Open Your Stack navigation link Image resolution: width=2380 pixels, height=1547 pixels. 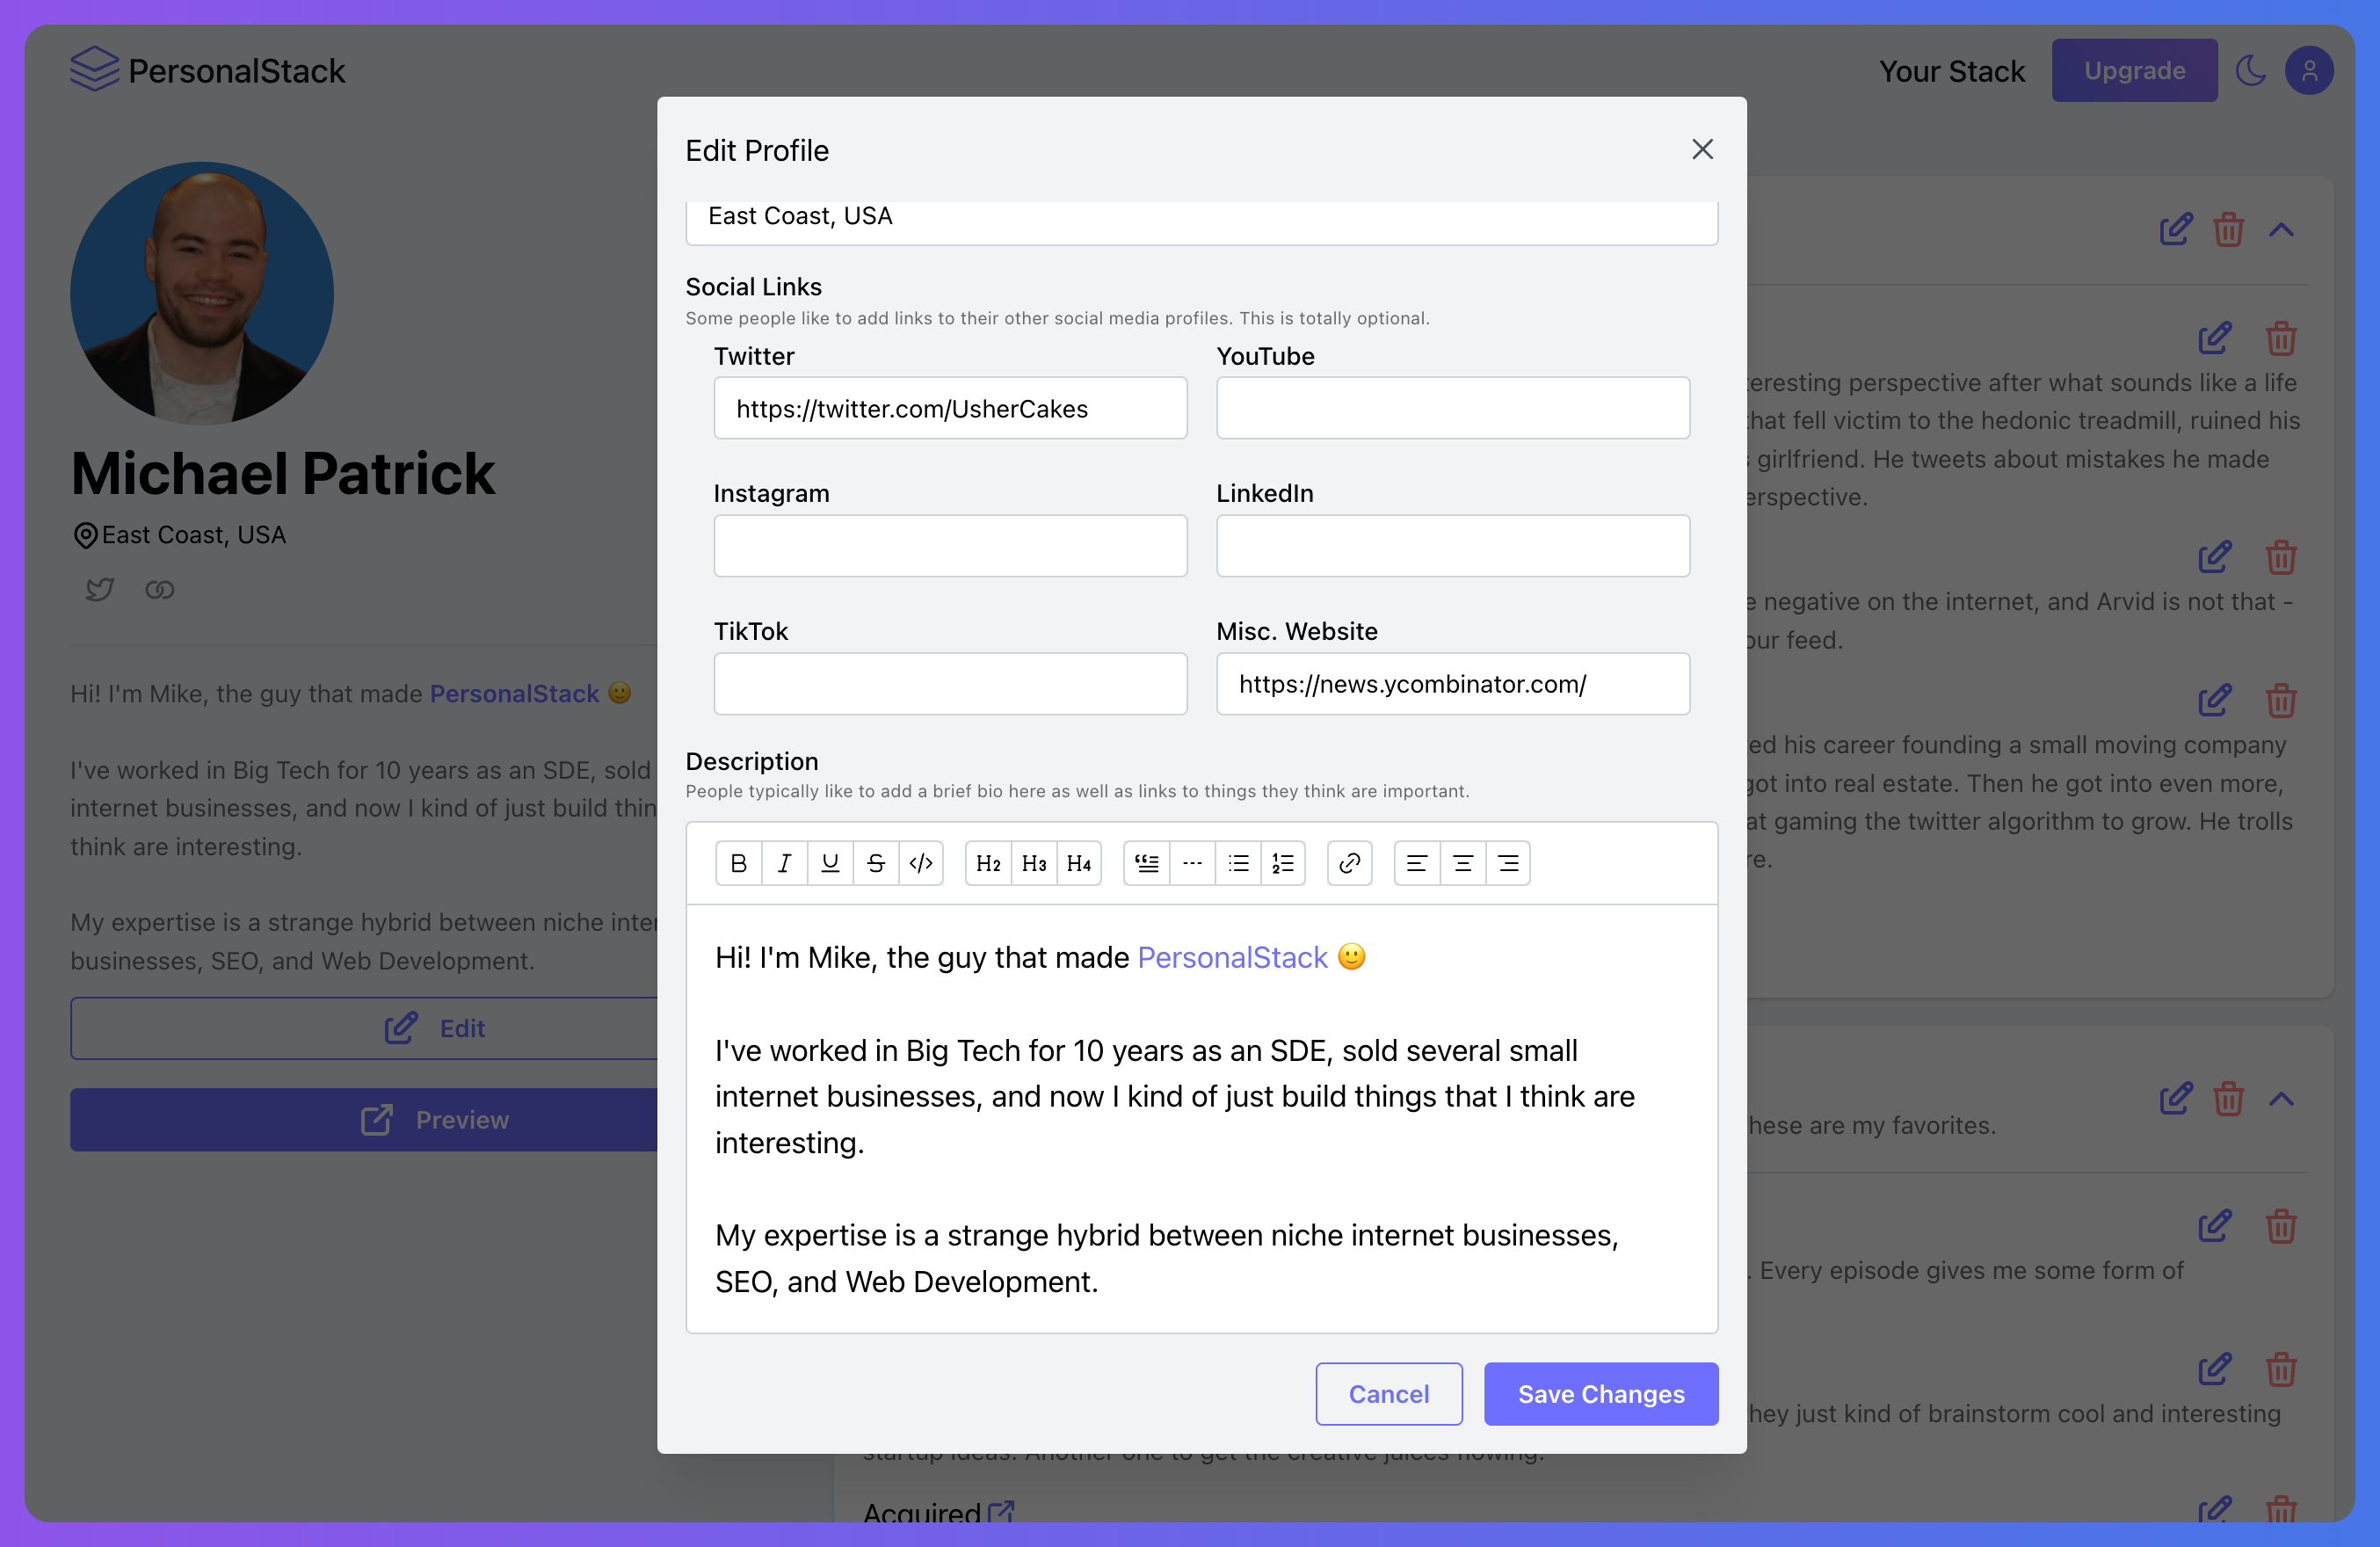click(1951, 71)
